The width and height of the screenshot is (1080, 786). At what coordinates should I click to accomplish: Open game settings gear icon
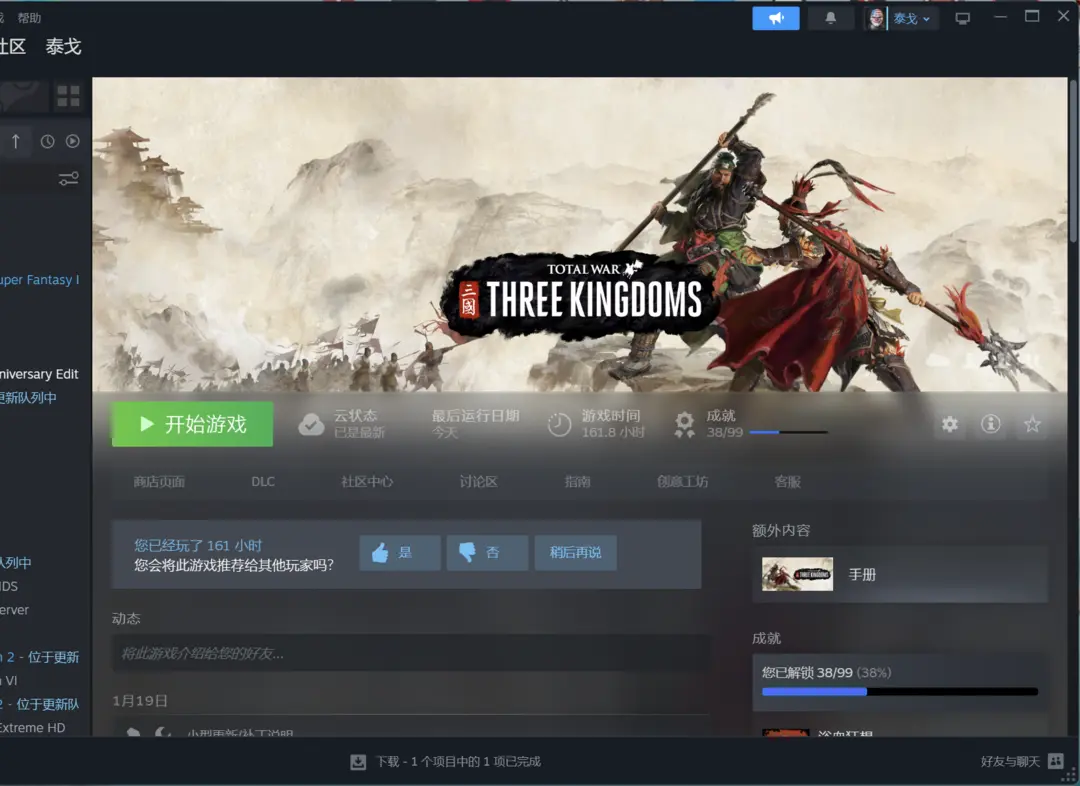[x=950, y=424]
